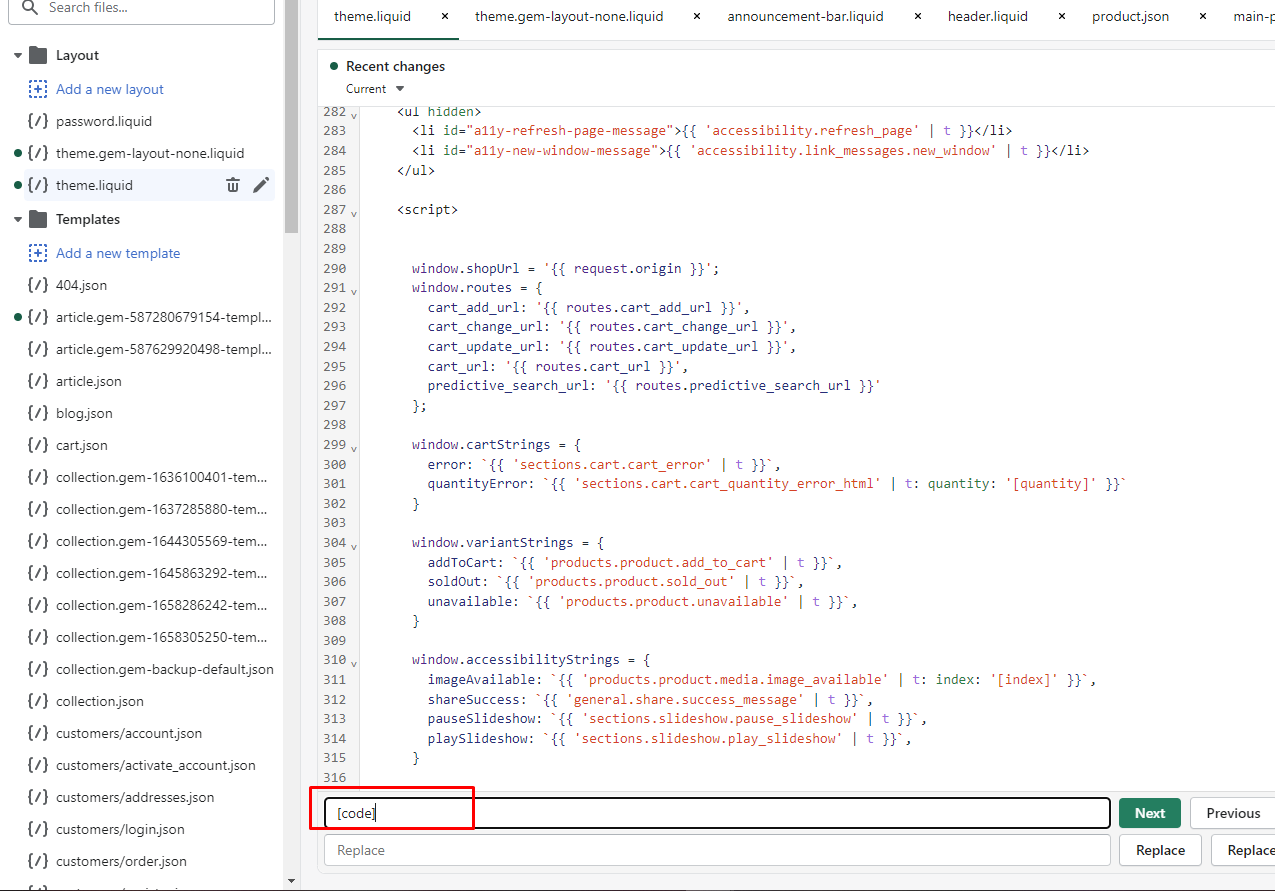
Task: Select theme.liquid in sidebar
Action: tap(94, 185)
